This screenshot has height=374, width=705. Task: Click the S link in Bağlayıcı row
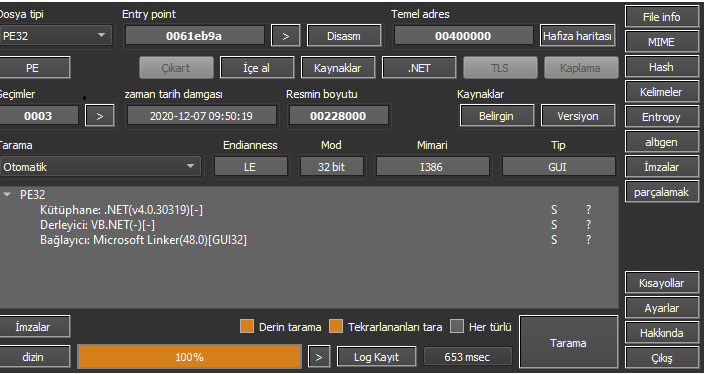554,240
